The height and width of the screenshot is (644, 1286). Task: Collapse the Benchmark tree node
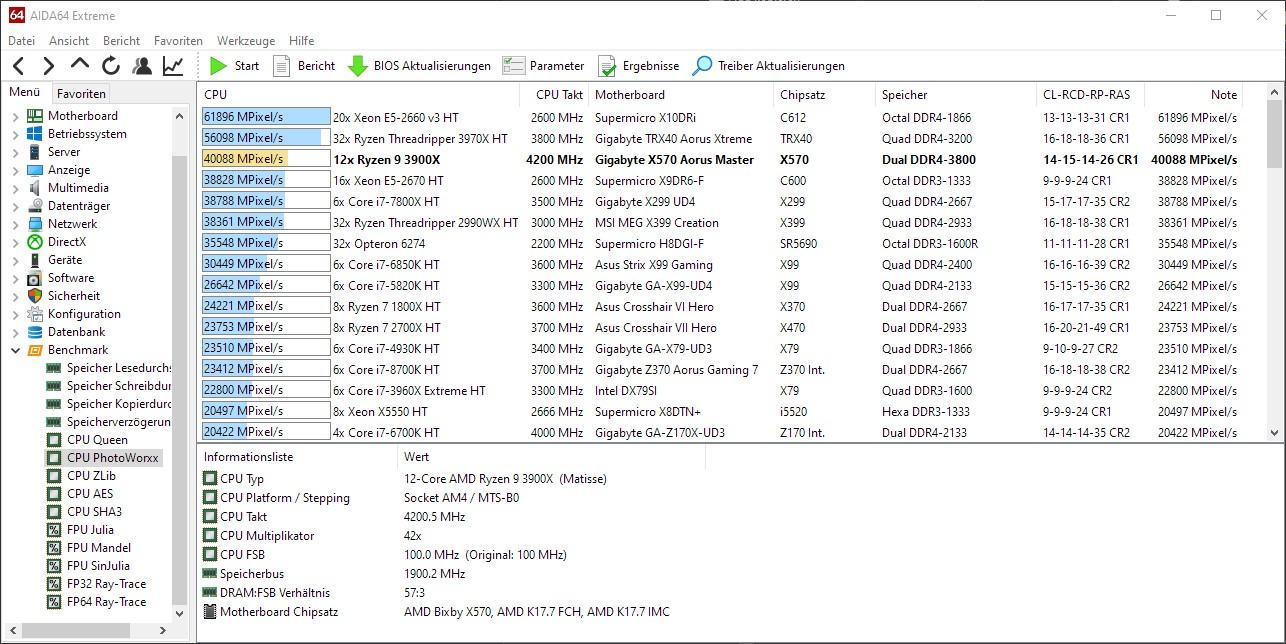(x=15, y=350)
